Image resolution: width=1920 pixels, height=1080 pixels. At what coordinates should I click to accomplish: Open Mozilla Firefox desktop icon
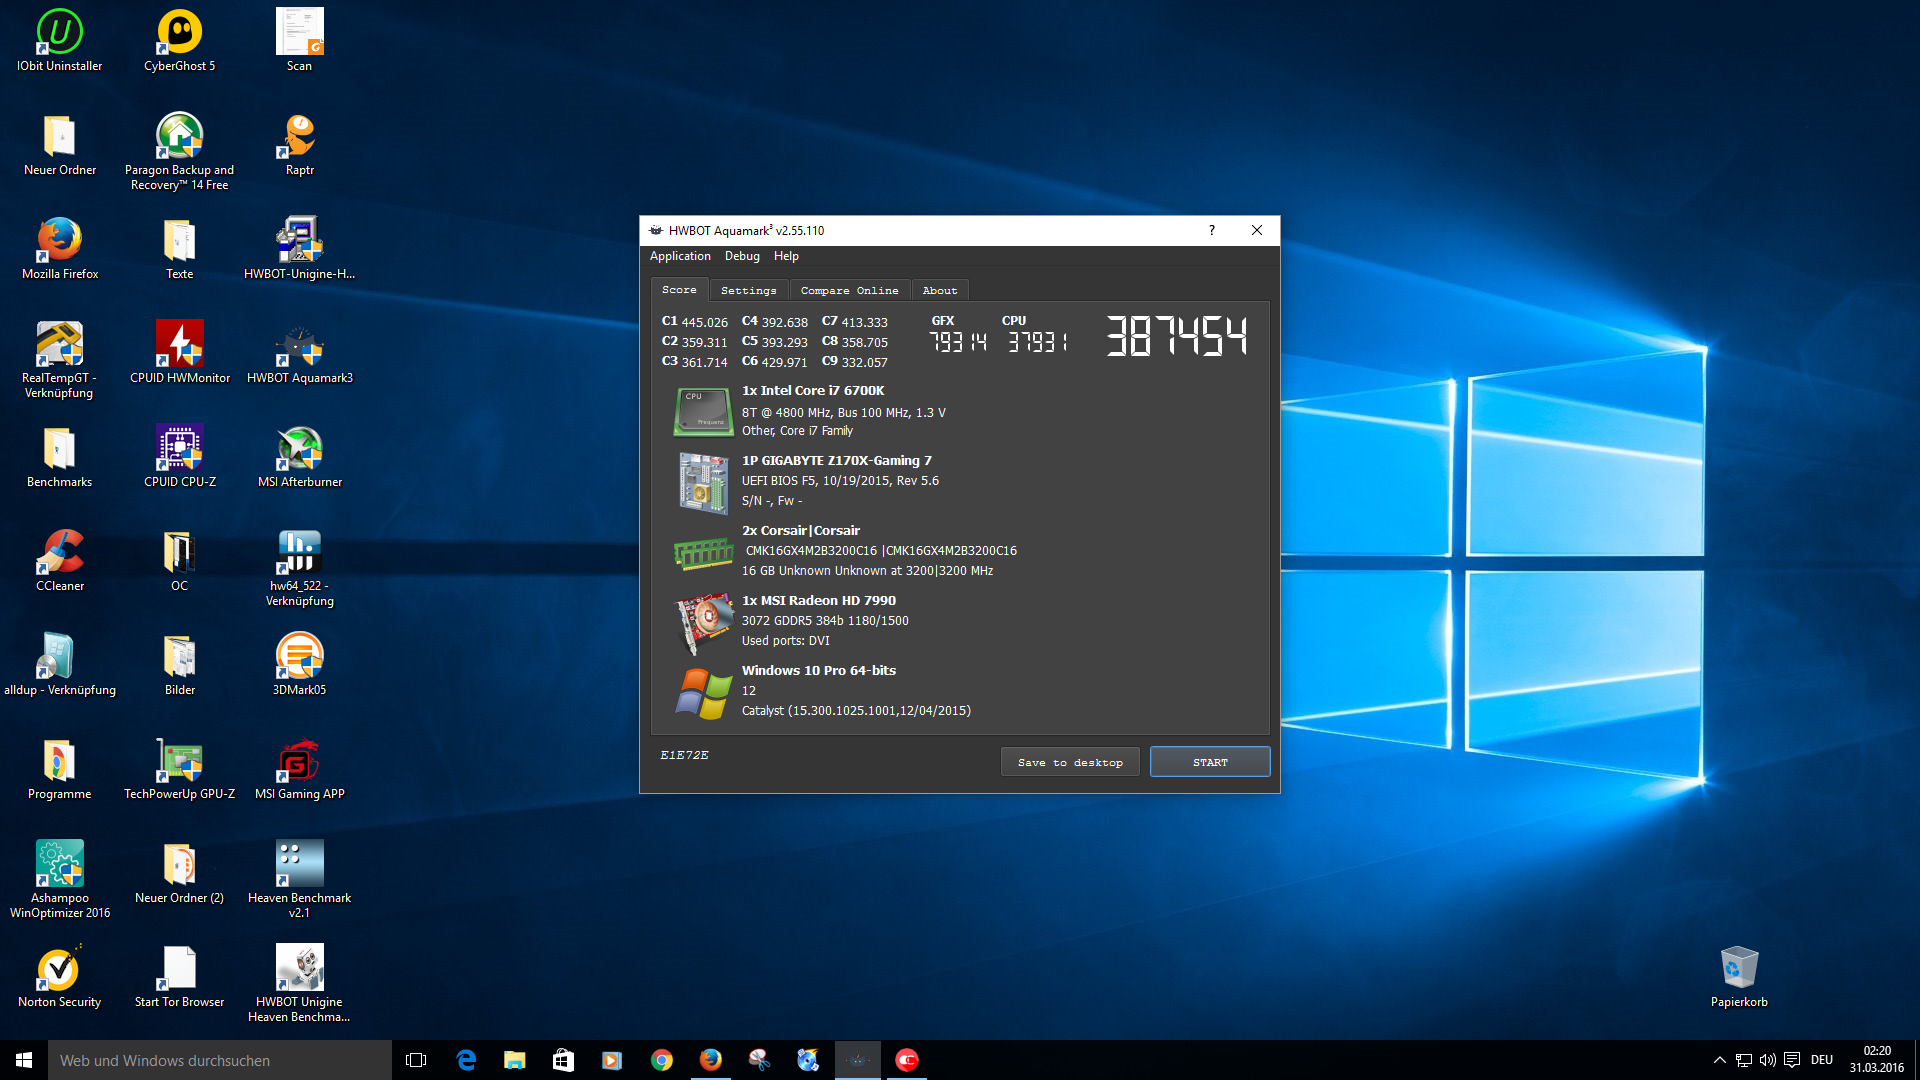60,248
